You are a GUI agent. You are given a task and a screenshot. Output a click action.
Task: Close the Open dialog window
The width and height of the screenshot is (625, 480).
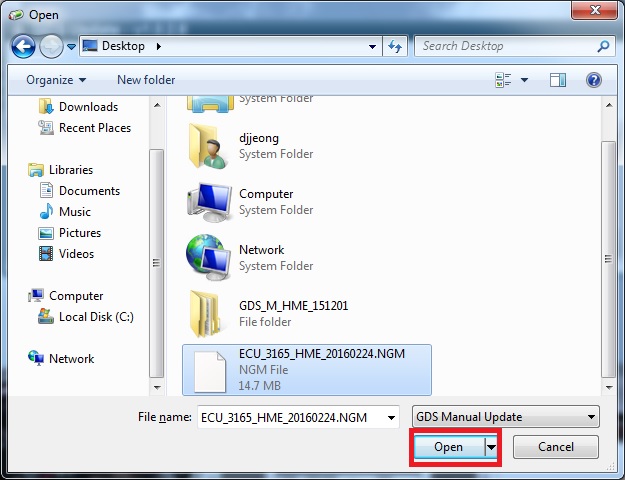point(595,10)
